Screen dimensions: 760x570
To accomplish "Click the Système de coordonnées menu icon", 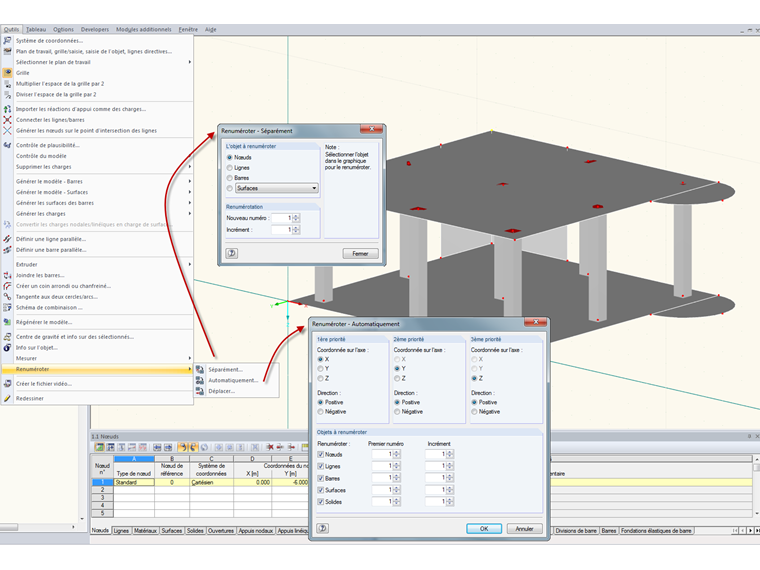I will coord(7,41).
